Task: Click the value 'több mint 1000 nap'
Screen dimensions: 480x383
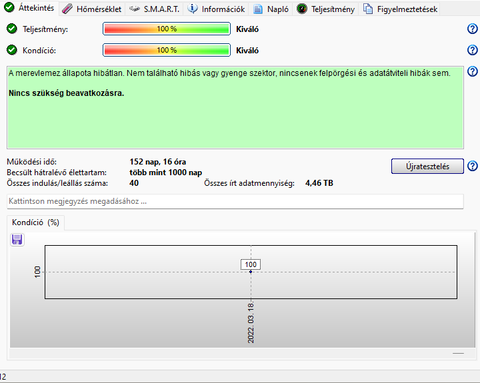Action: tap(166, 172)
